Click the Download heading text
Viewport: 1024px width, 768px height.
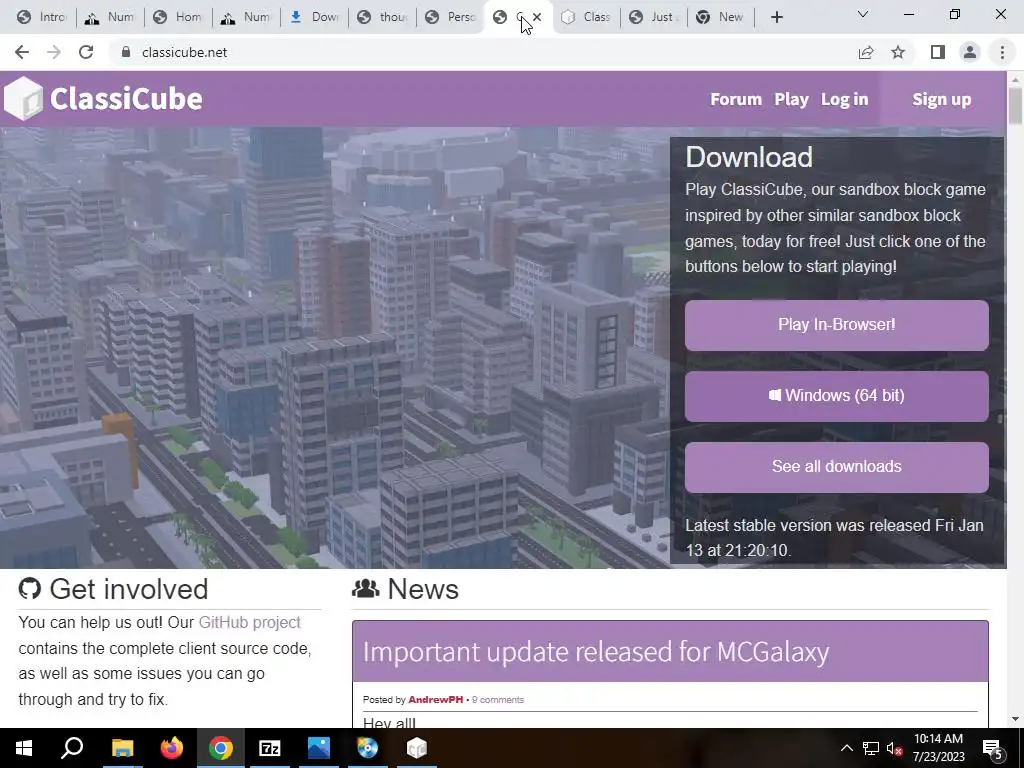coord(749,157)
